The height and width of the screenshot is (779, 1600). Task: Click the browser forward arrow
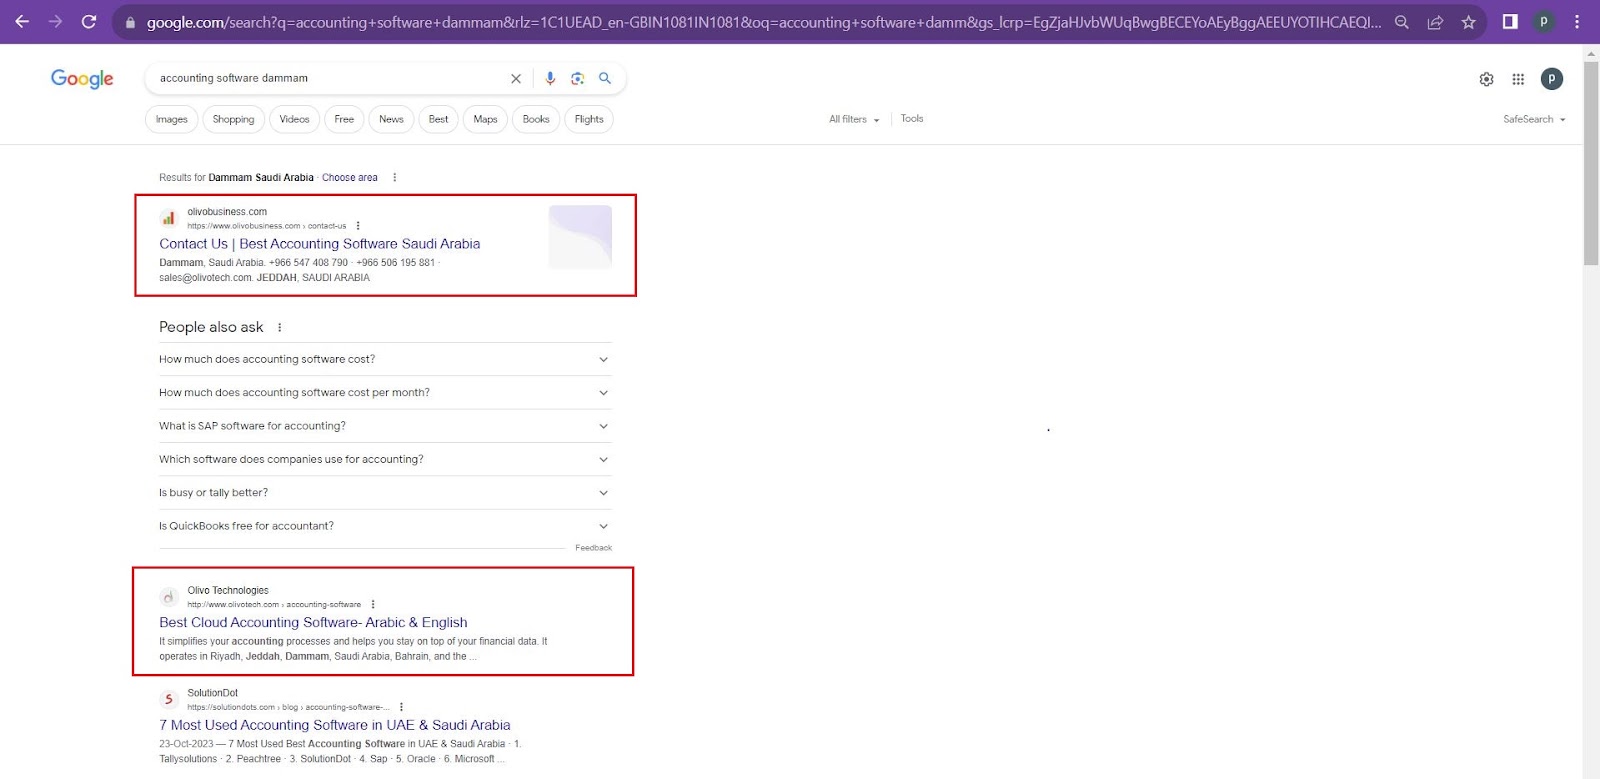[x=55, y=21]
